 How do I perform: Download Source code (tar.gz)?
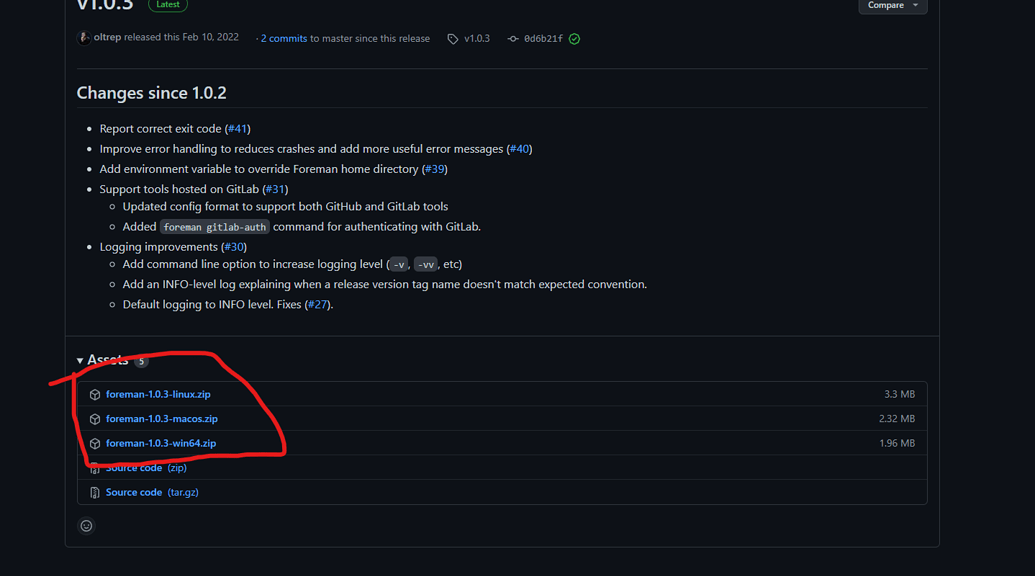(x=152, y=492)
